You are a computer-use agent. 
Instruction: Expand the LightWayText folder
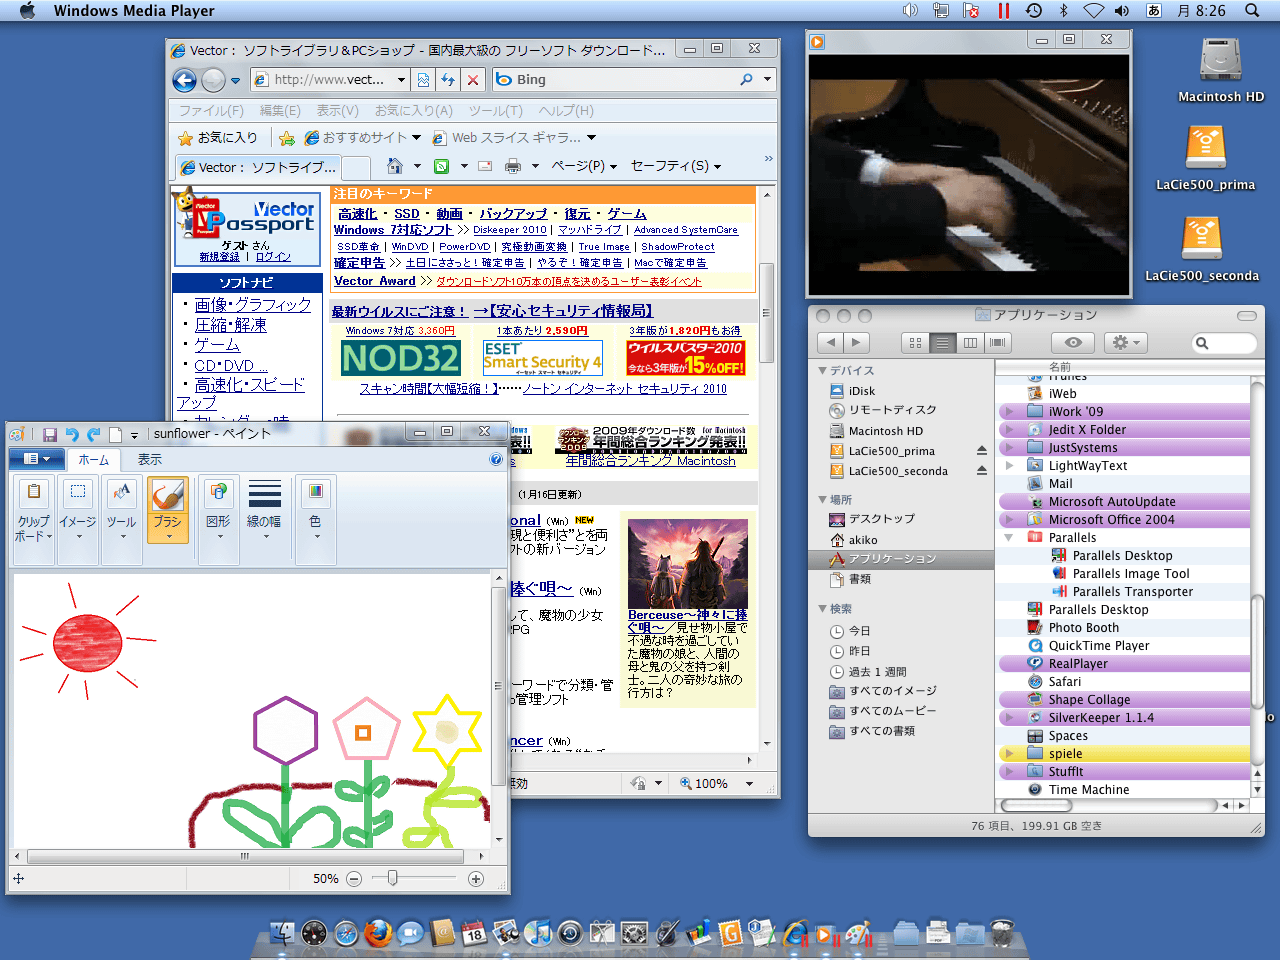pyautogui.click(x=1009, y=466)
